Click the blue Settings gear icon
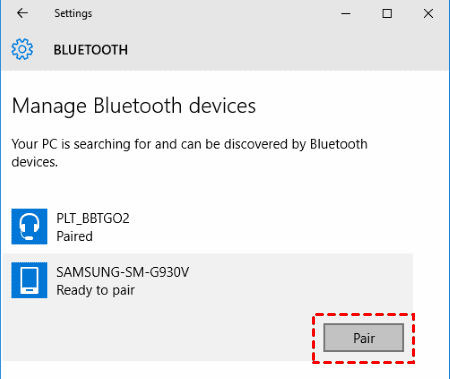The image size is (450, 379). (x=22, y=49)
